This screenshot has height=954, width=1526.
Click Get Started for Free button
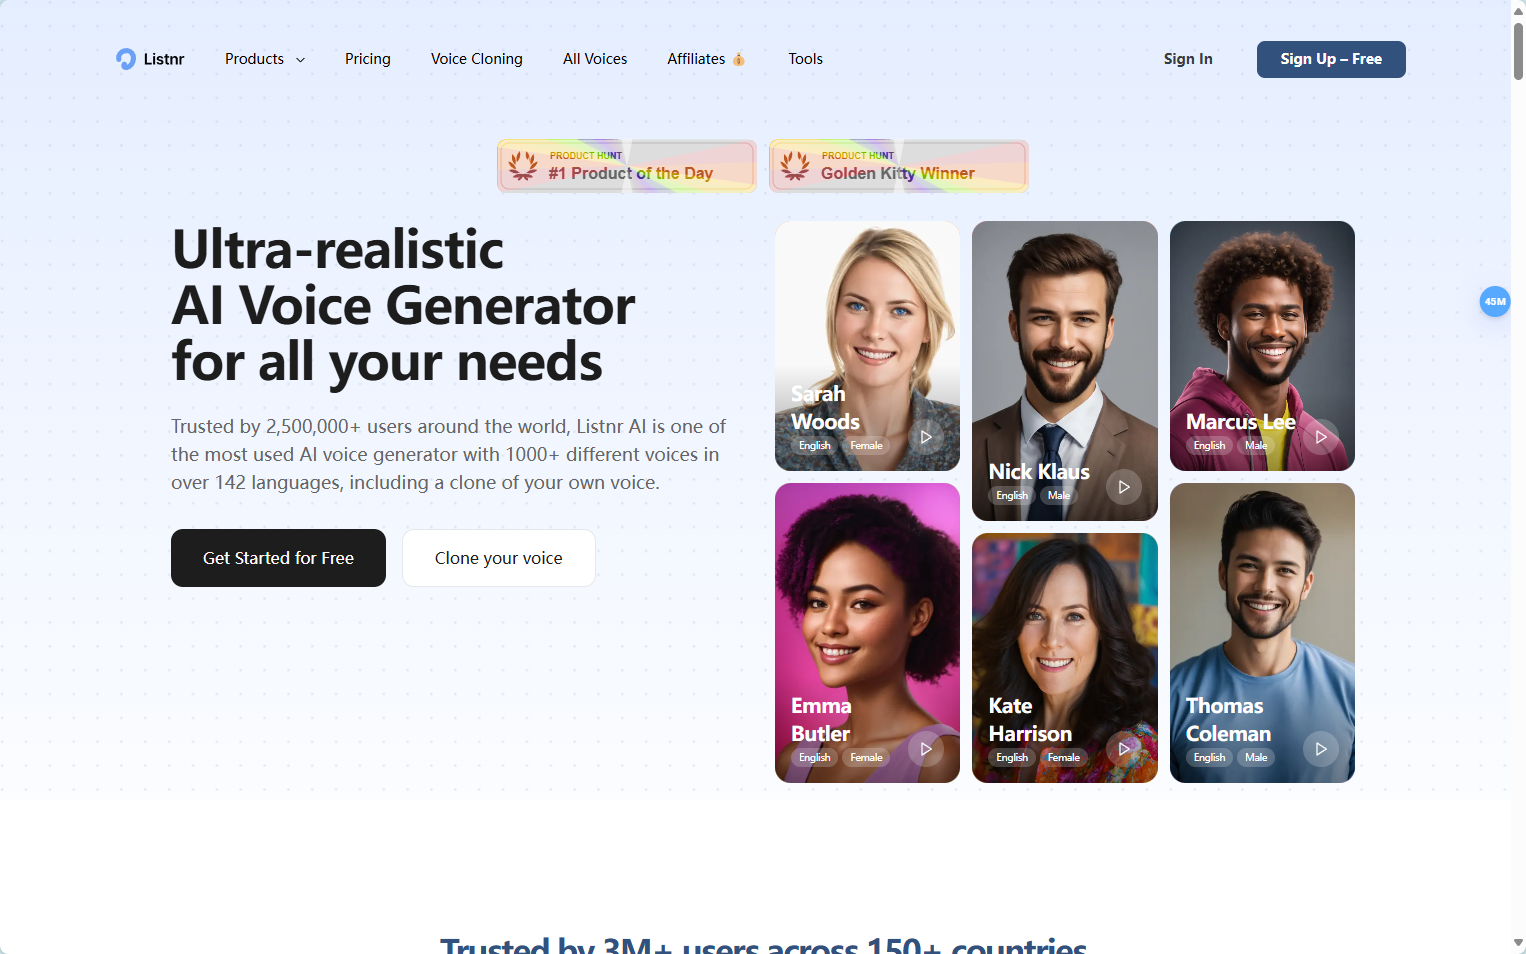point(278,558)
